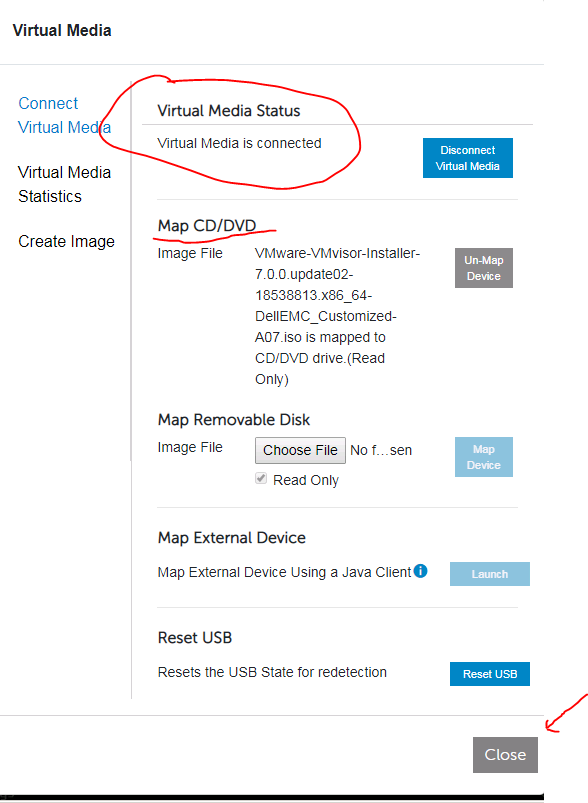Viewport: 588px width, 803px height.
Task: Click the Disconnect Virtual Media button
Action: [468, 158]
